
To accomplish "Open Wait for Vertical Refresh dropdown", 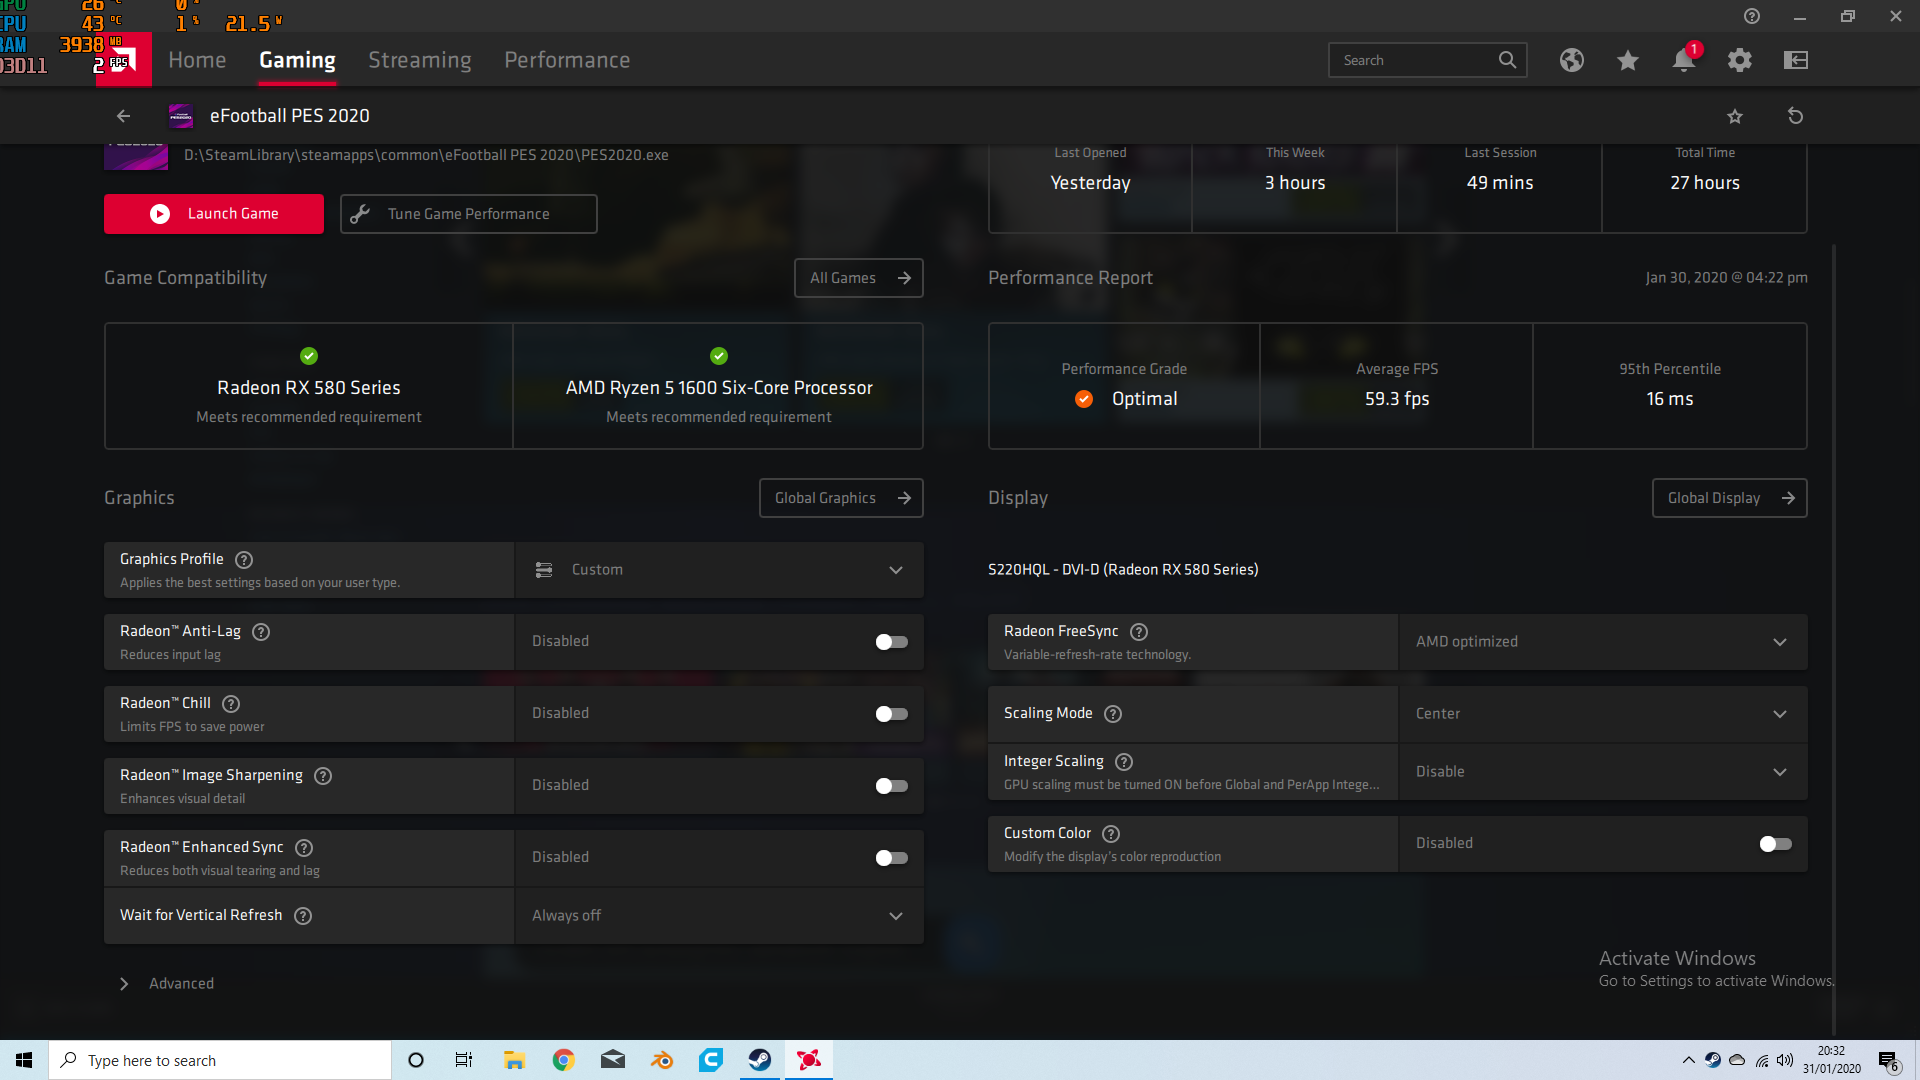I will click(x=719, y=916).
